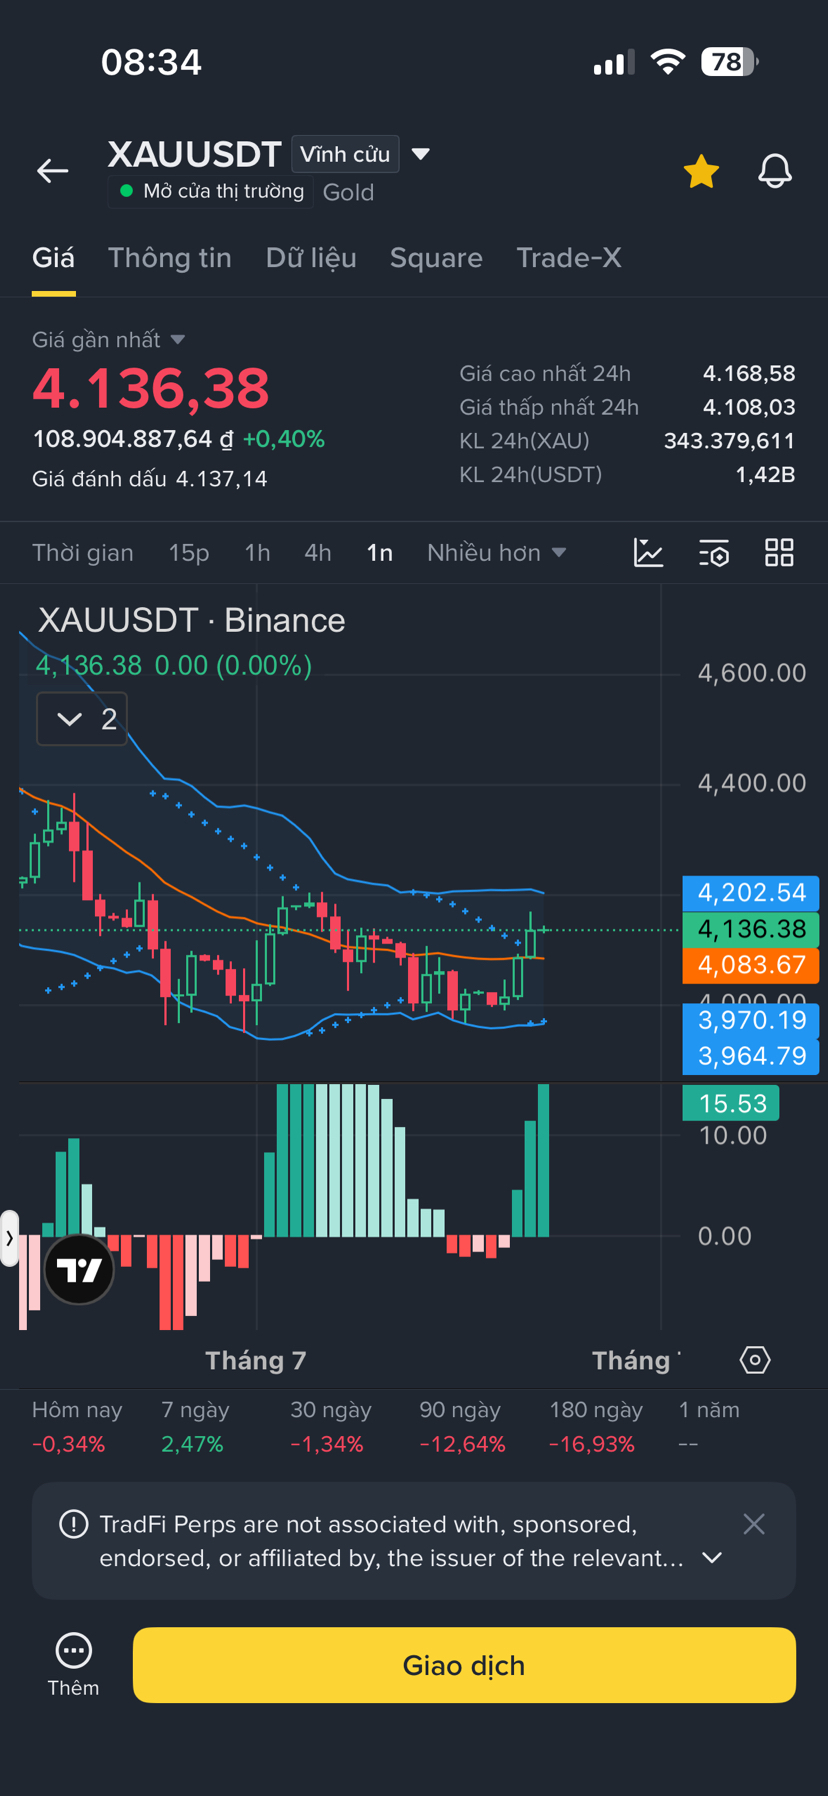828x1796 pixels.
Task: Tap the 24h high value 4.168,58
Action: tap(749, 374)
